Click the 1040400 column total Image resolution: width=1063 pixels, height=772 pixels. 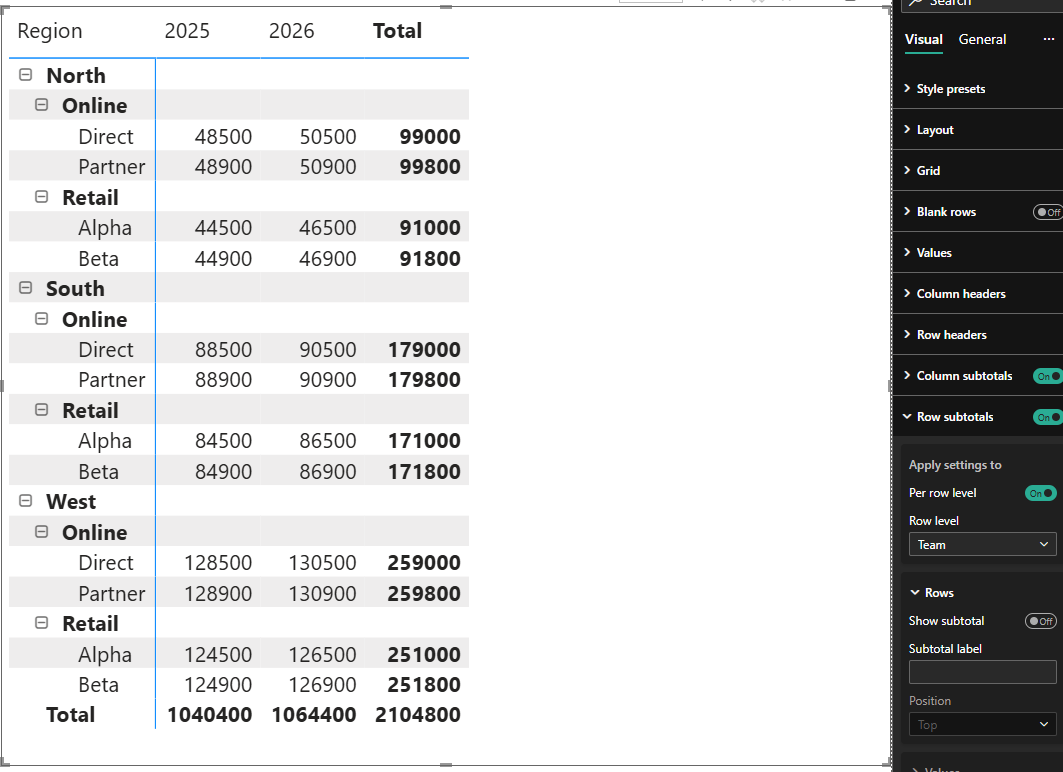pos(209,714)
